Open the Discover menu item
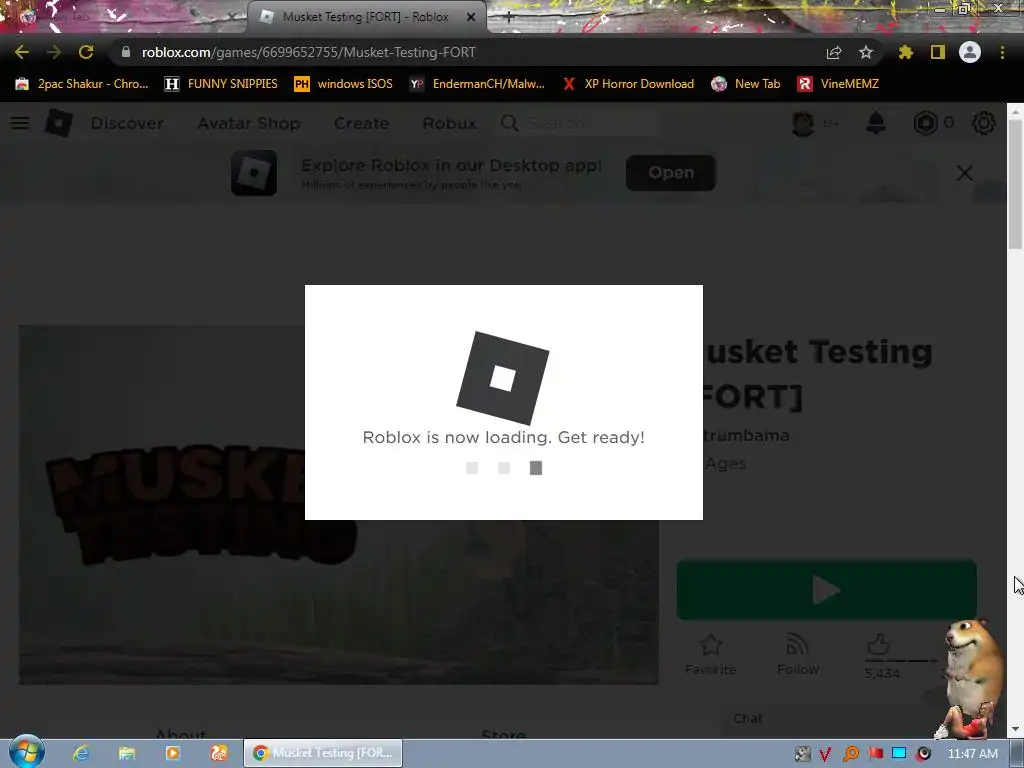 click(x=127, y=123)
